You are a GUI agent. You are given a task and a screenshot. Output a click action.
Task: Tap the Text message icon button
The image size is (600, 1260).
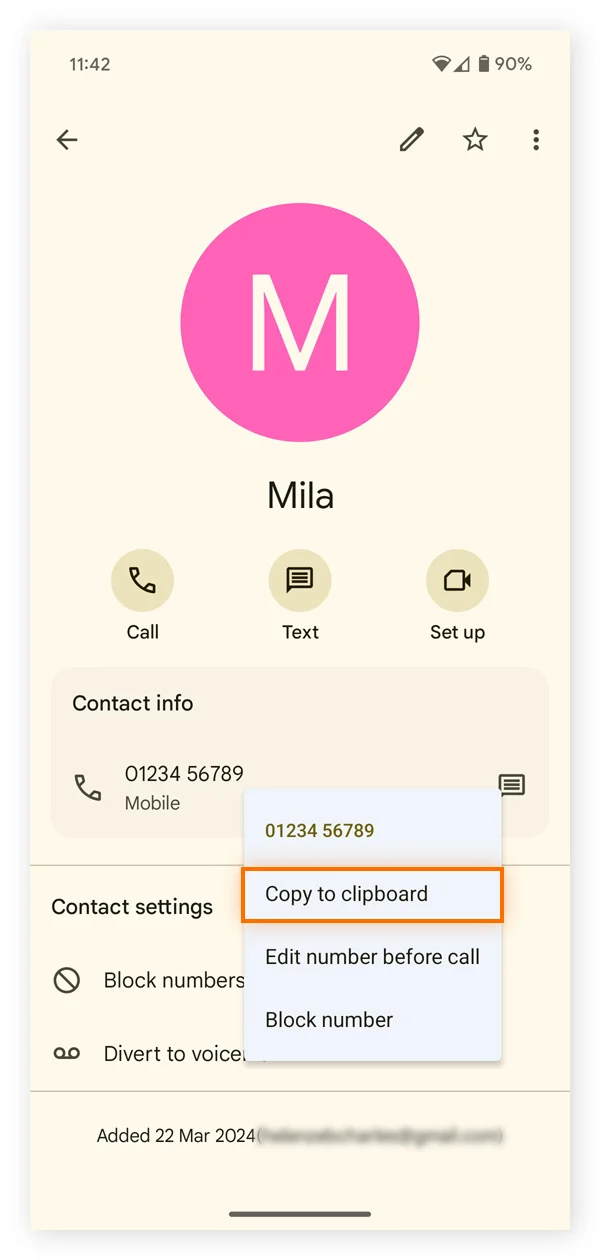tap(300, 580)
